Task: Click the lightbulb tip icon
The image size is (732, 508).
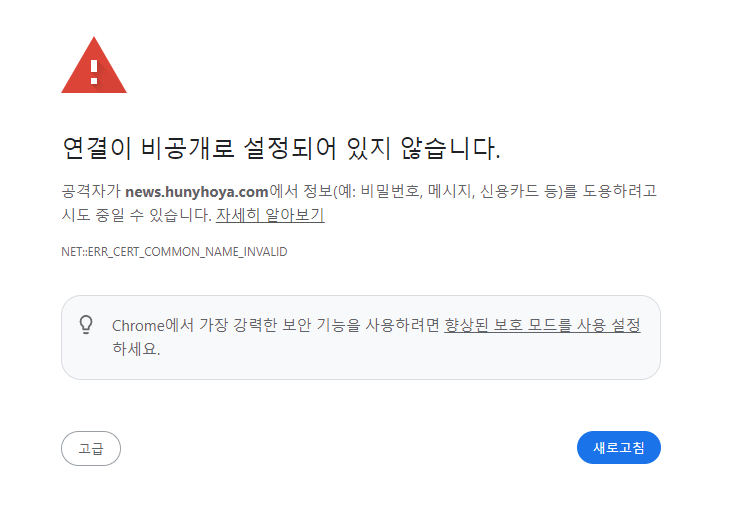Action: pyautogui.click(x=86, y=325)
